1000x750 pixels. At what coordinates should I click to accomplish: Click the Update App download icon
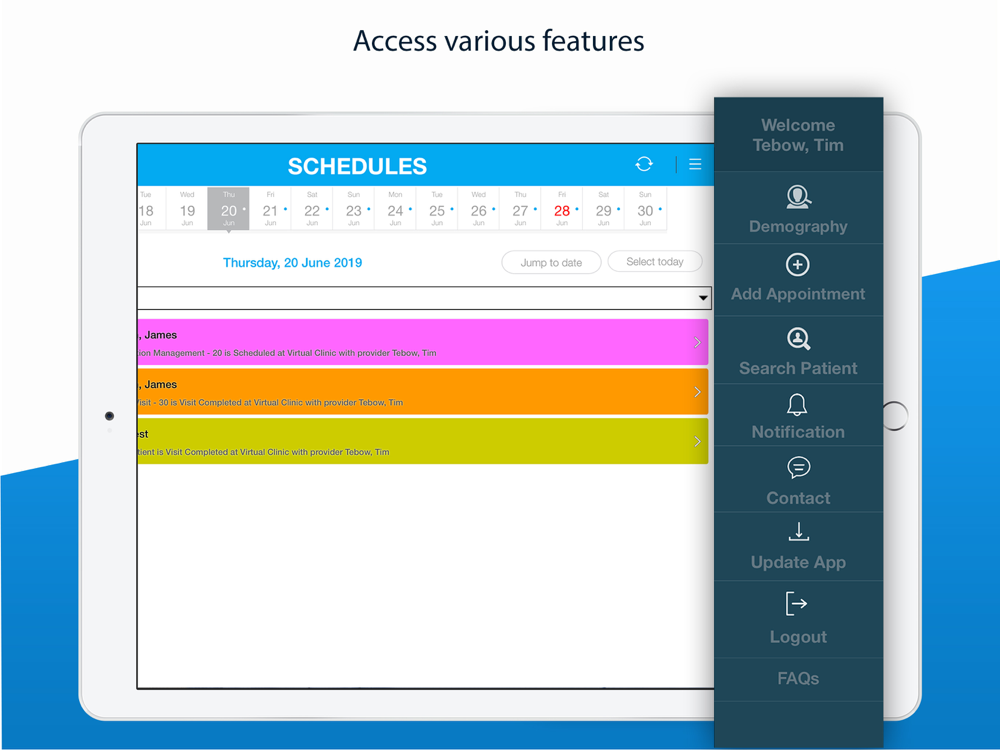click(x=798, y=531)
